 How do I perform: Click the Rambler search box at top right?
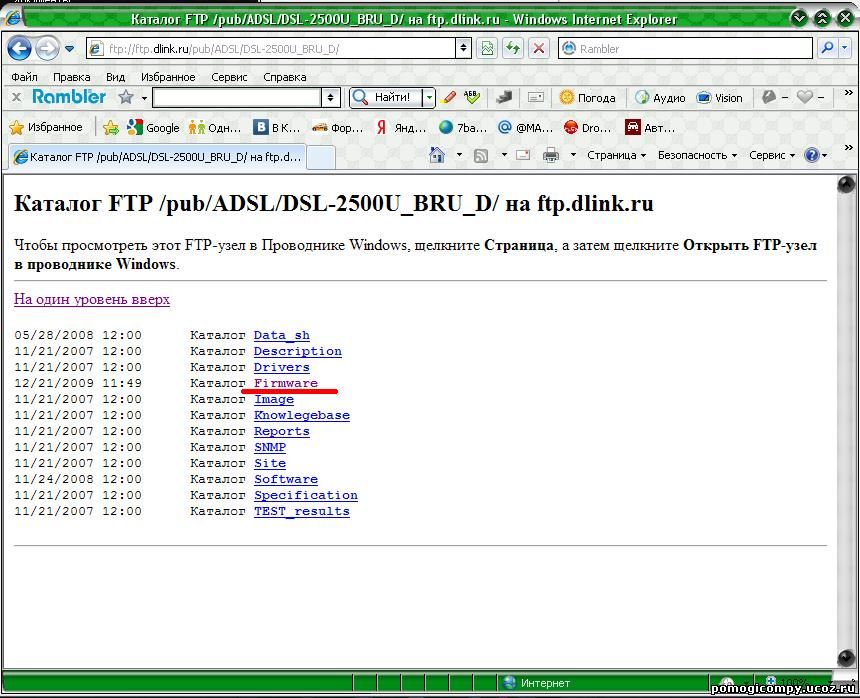[686, 49]
